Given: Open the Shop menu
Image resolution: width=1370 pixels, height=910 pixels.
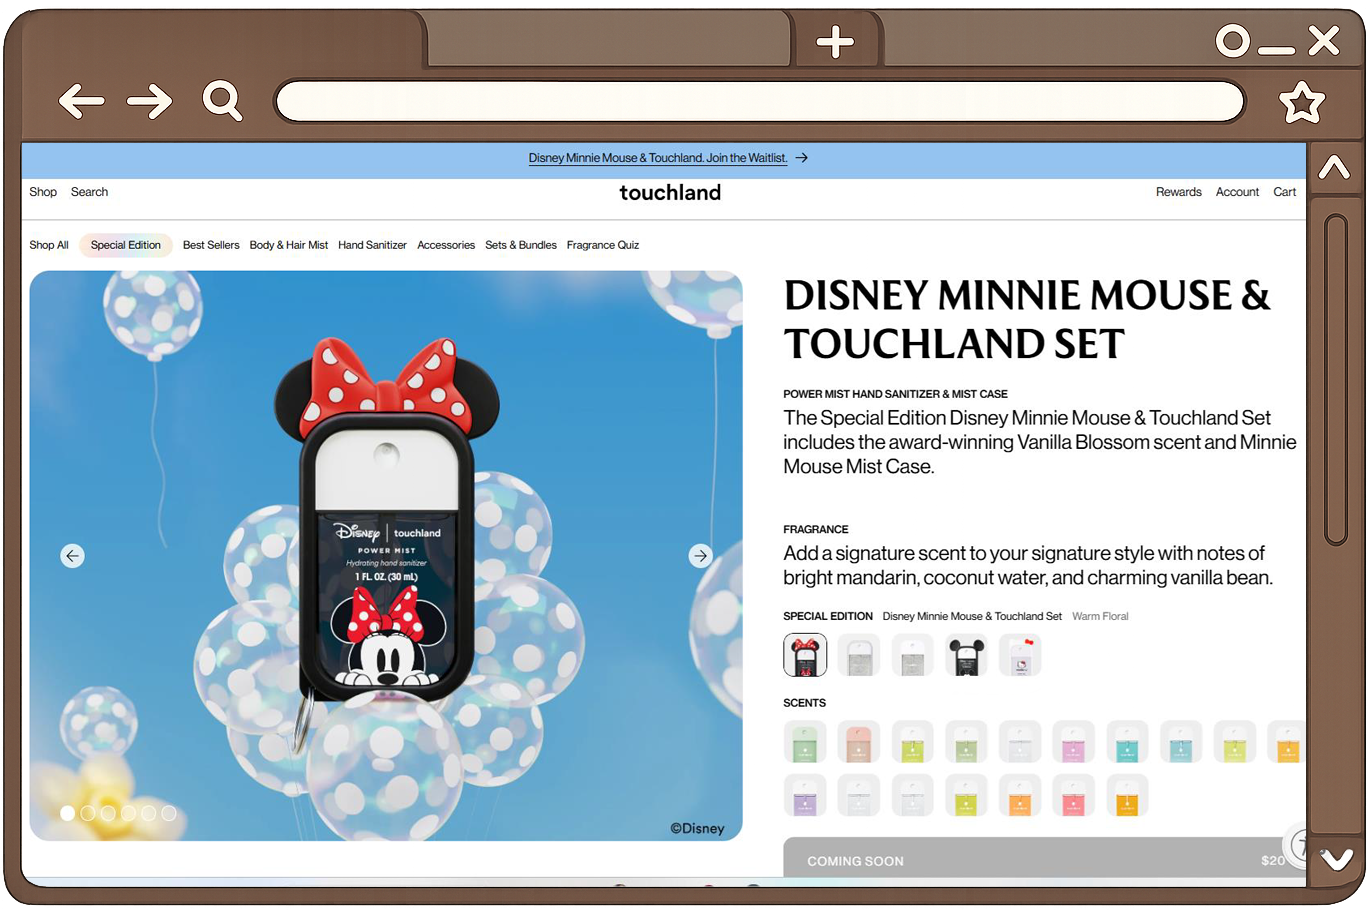Looking at the screenshot, I should coord(43,192).
